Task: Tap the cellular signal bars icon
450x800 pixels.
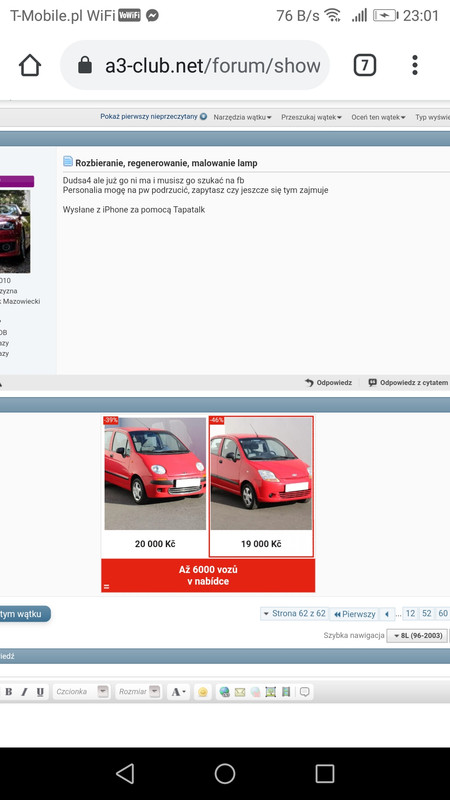Action: tap(359, 15)
